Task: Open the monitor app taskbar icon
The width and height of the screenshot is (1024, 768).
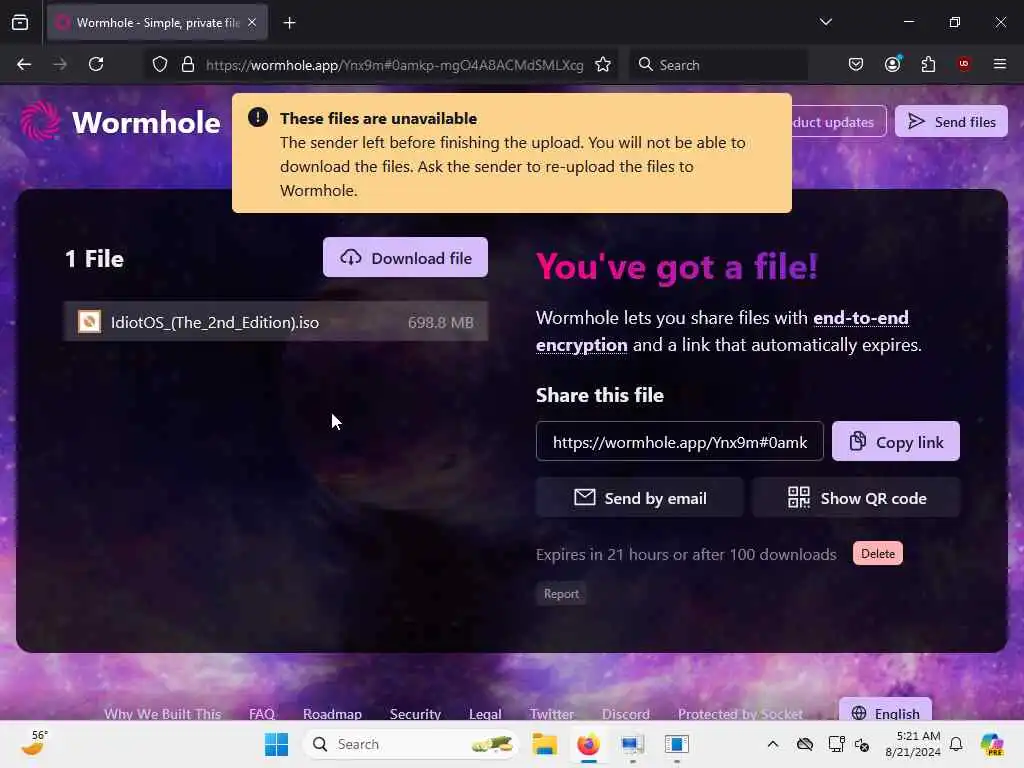Action: [632, 744]
